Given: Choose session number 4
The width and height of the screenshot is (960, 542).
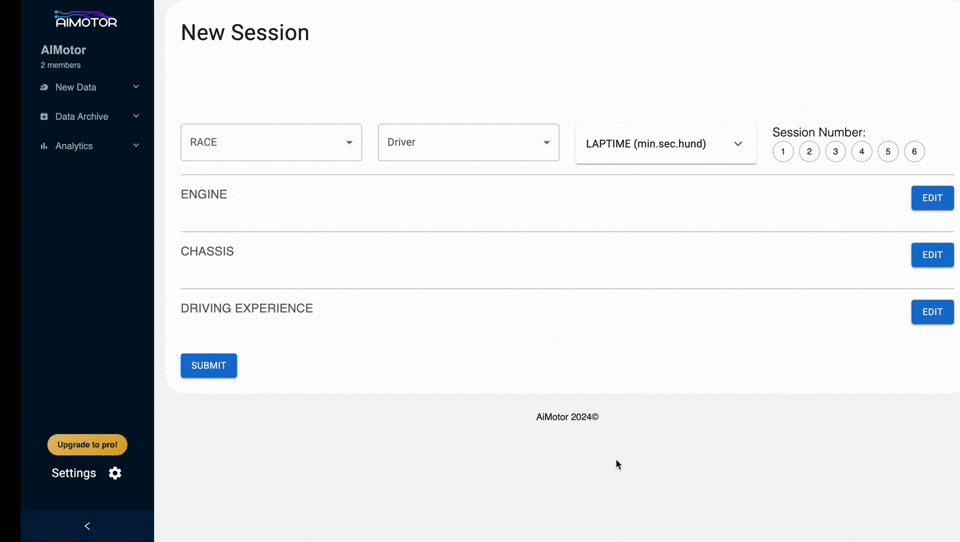Looking at the screenshot, I should point(862,152).
